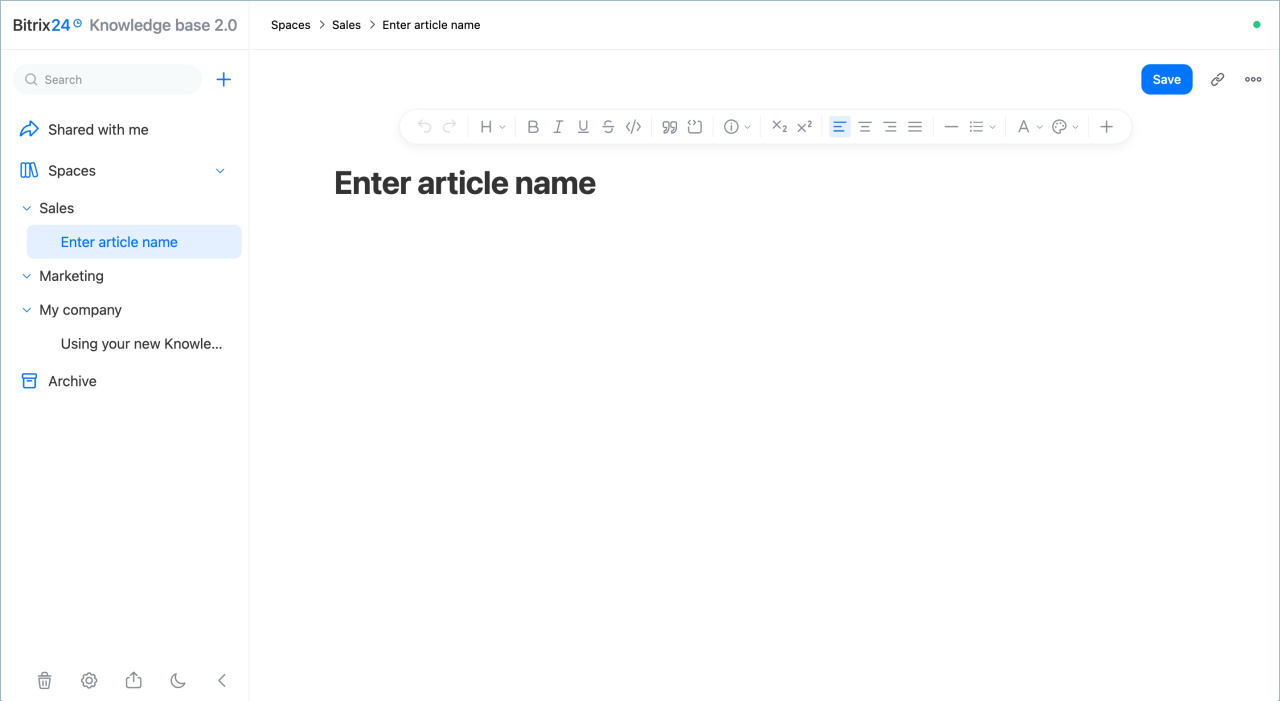The image size is (1280, 701).
Task: Open the heading level dropdown
Action: [492, 127]
